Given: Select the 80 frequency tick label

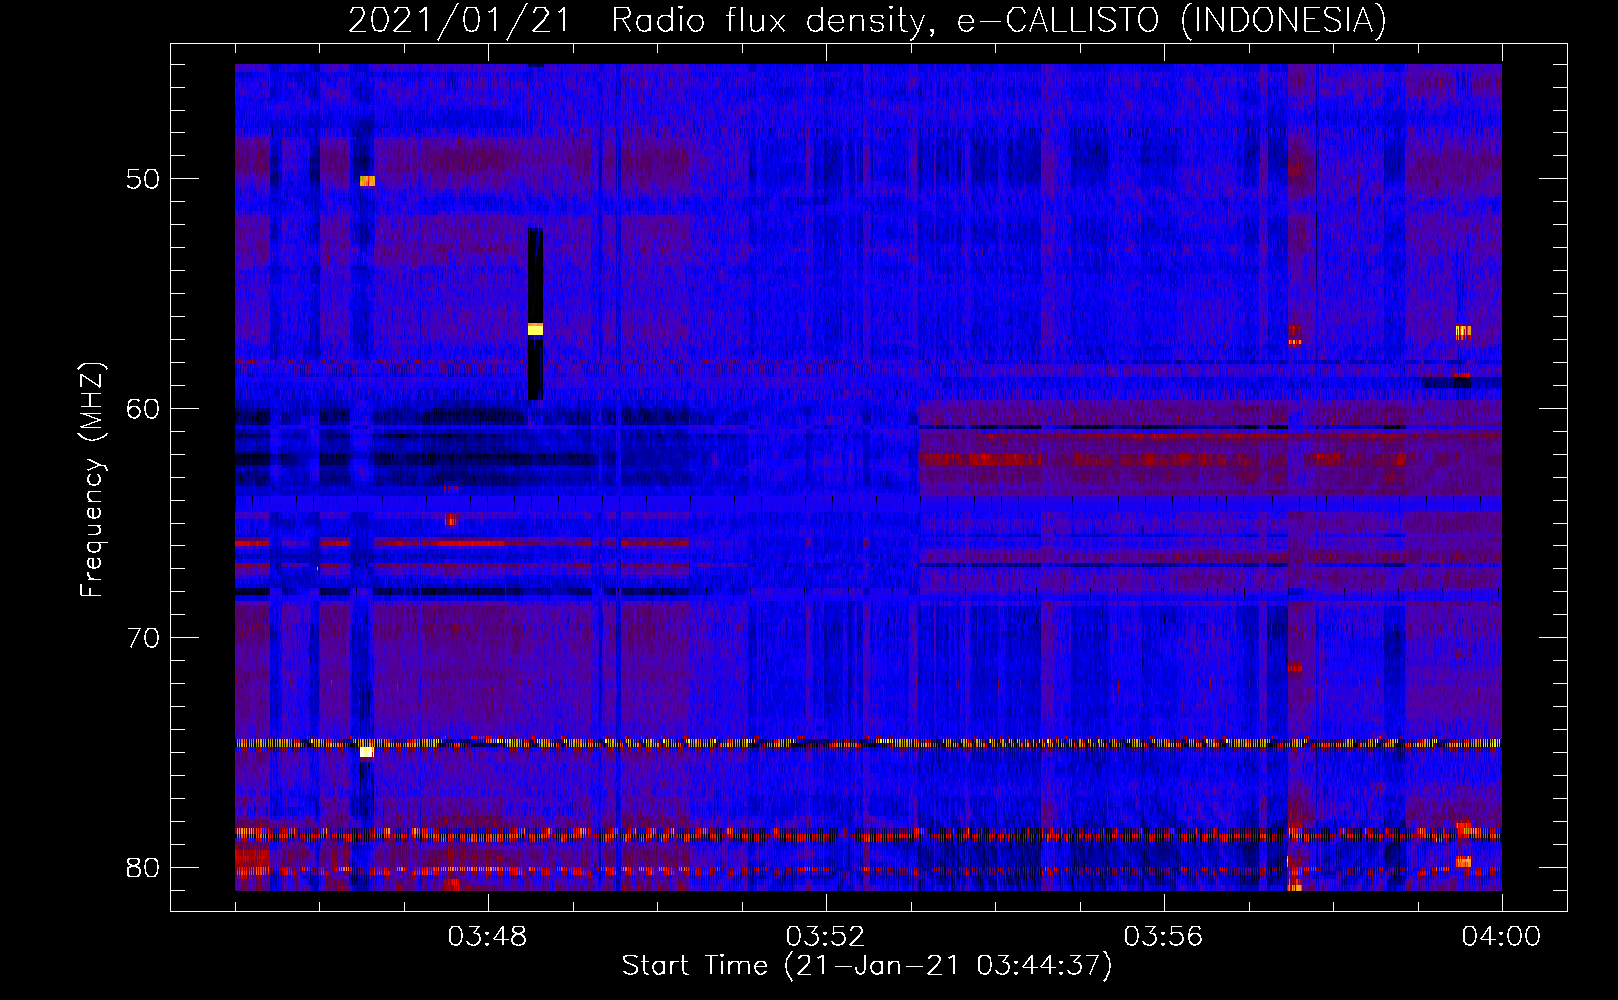Looking at the screenshot, I should click(142, 867).
